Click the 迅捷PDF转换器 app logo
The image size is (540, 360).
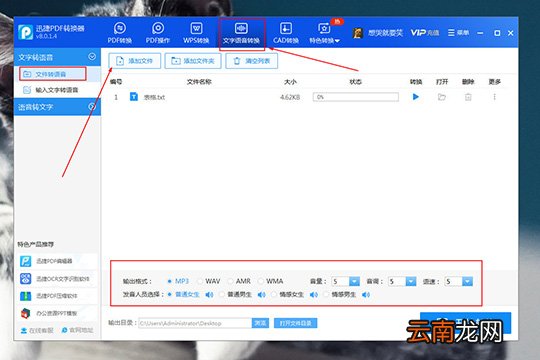point(25,32)
